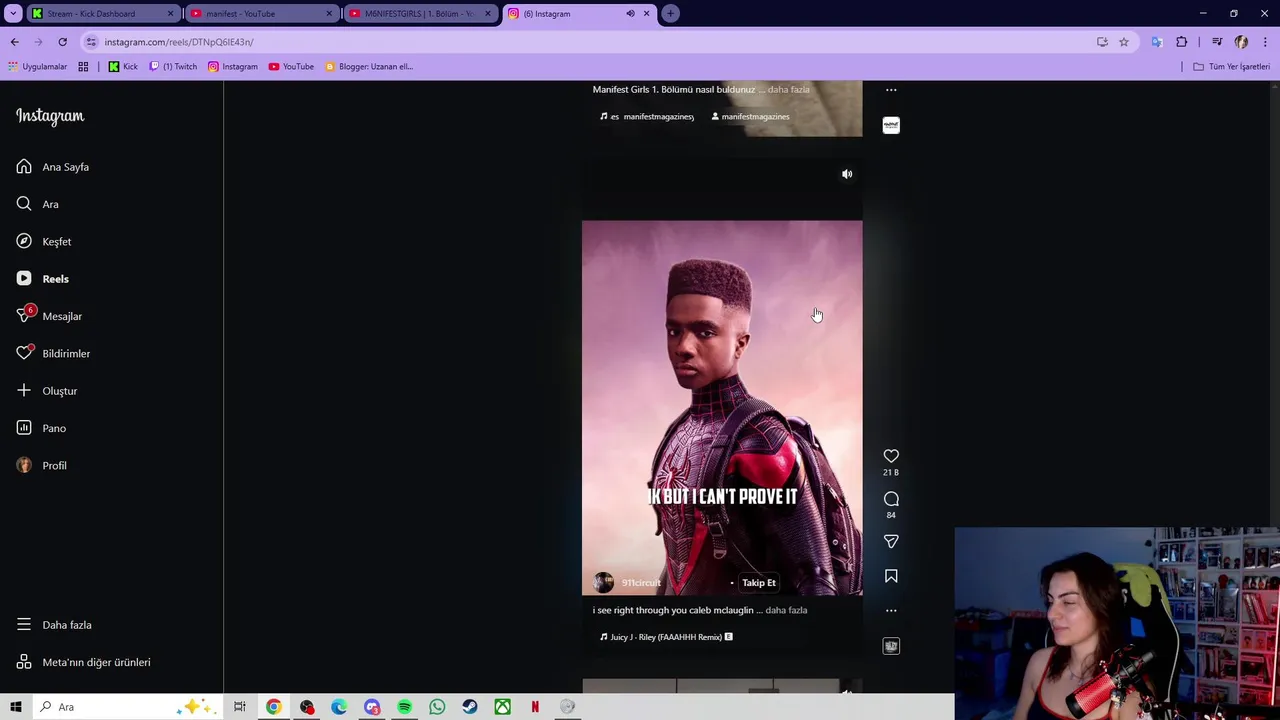Screen dimensions: 1280x720
Task: Share the 911circuit reel
Action: 891,541
